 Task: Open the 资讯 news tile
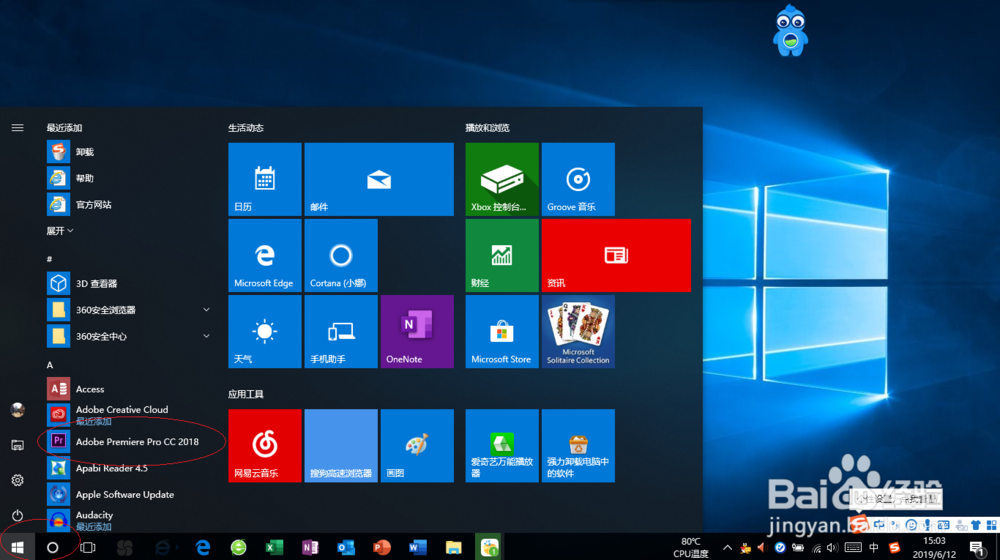click(x=616, y=255)
